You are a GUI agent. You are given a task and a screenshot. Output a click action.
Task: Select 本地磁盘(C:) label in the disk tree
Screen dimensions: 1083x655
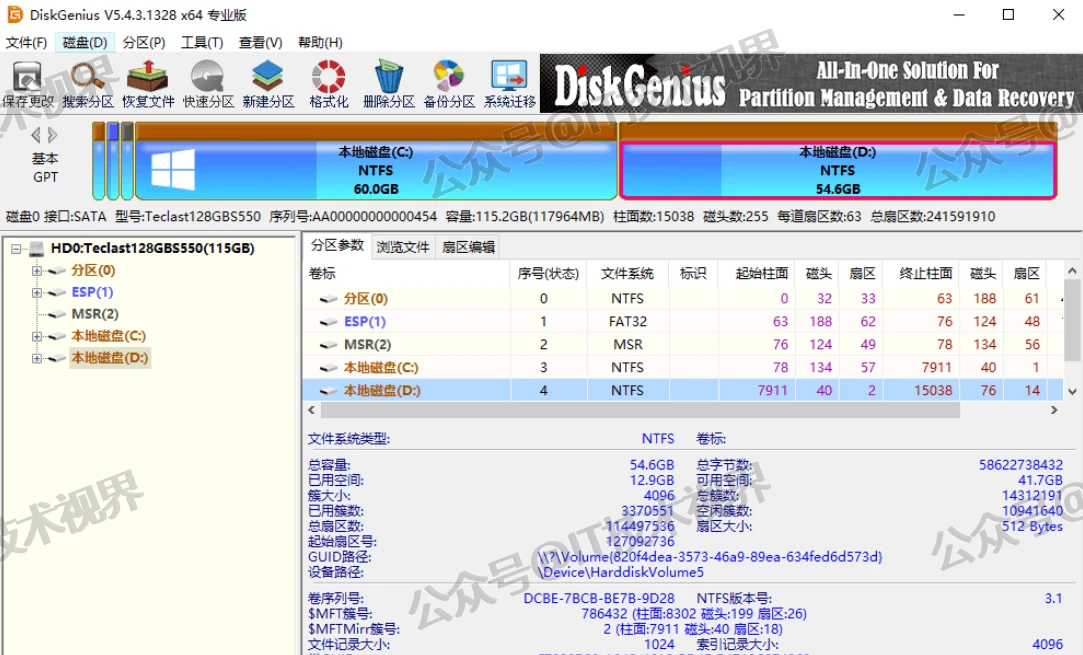pos(108,336)
